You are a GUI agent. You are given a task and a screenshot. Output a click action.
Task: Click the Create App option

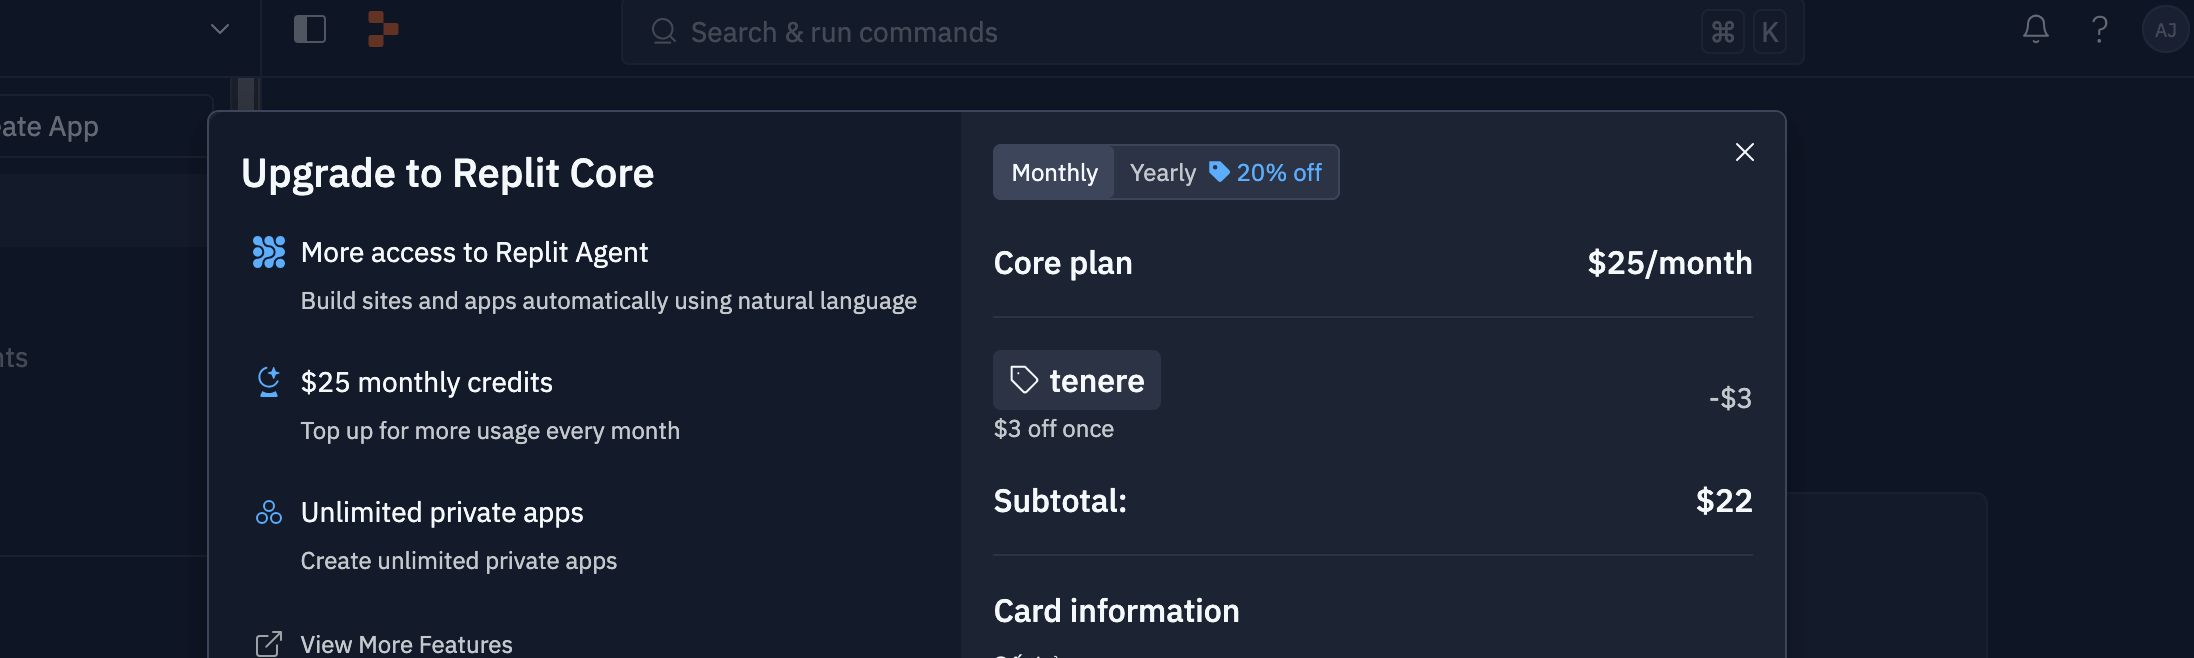(49, 125)
